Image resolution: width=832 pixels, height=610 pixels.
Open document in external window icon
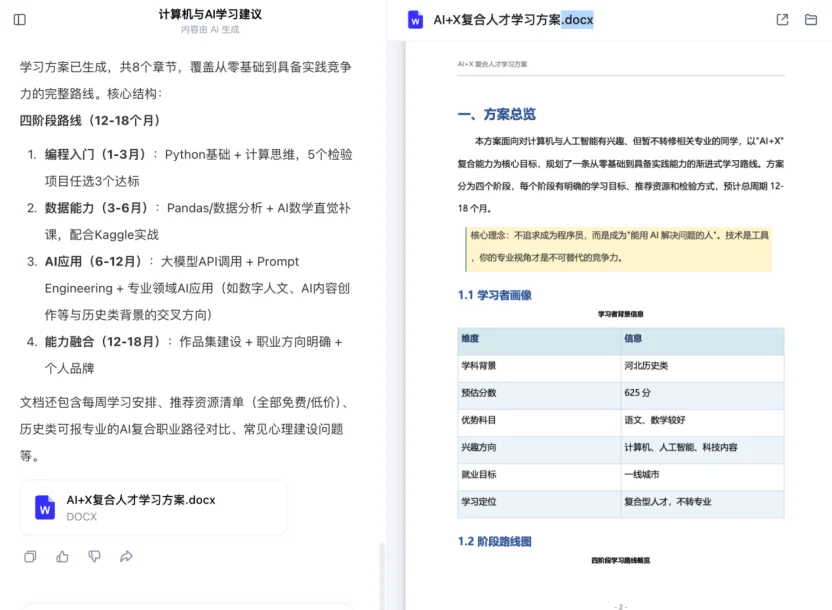(782, 20)
